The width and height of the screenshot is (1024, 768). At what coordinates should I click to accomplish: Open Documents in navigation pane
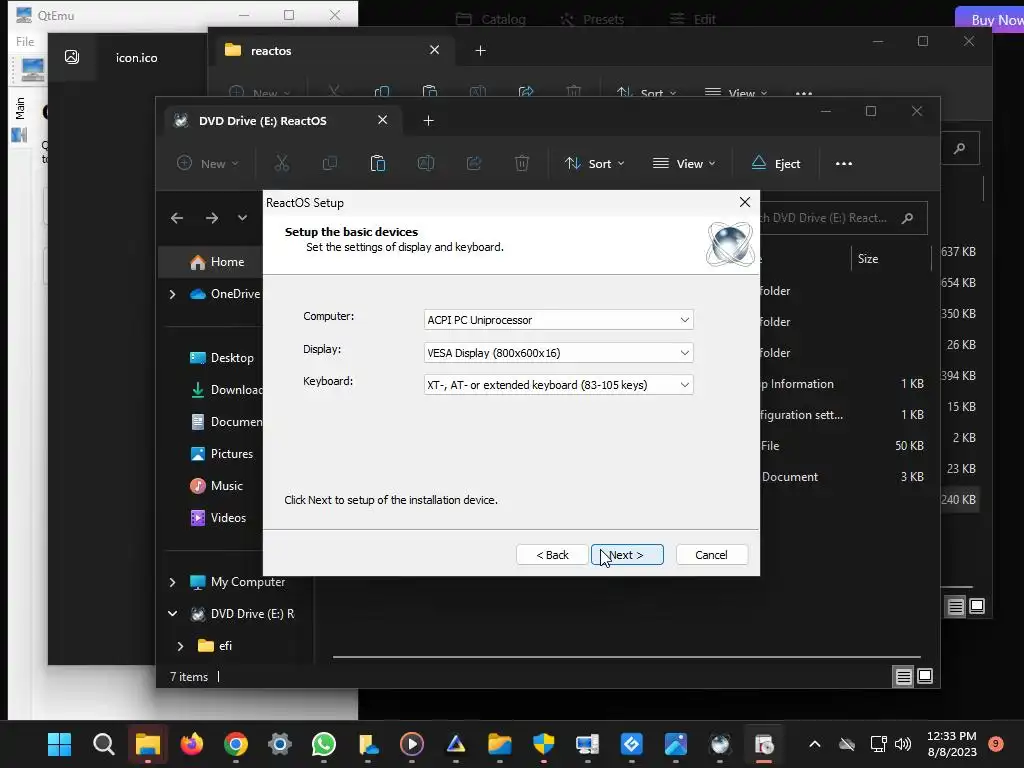click(225, 422)
